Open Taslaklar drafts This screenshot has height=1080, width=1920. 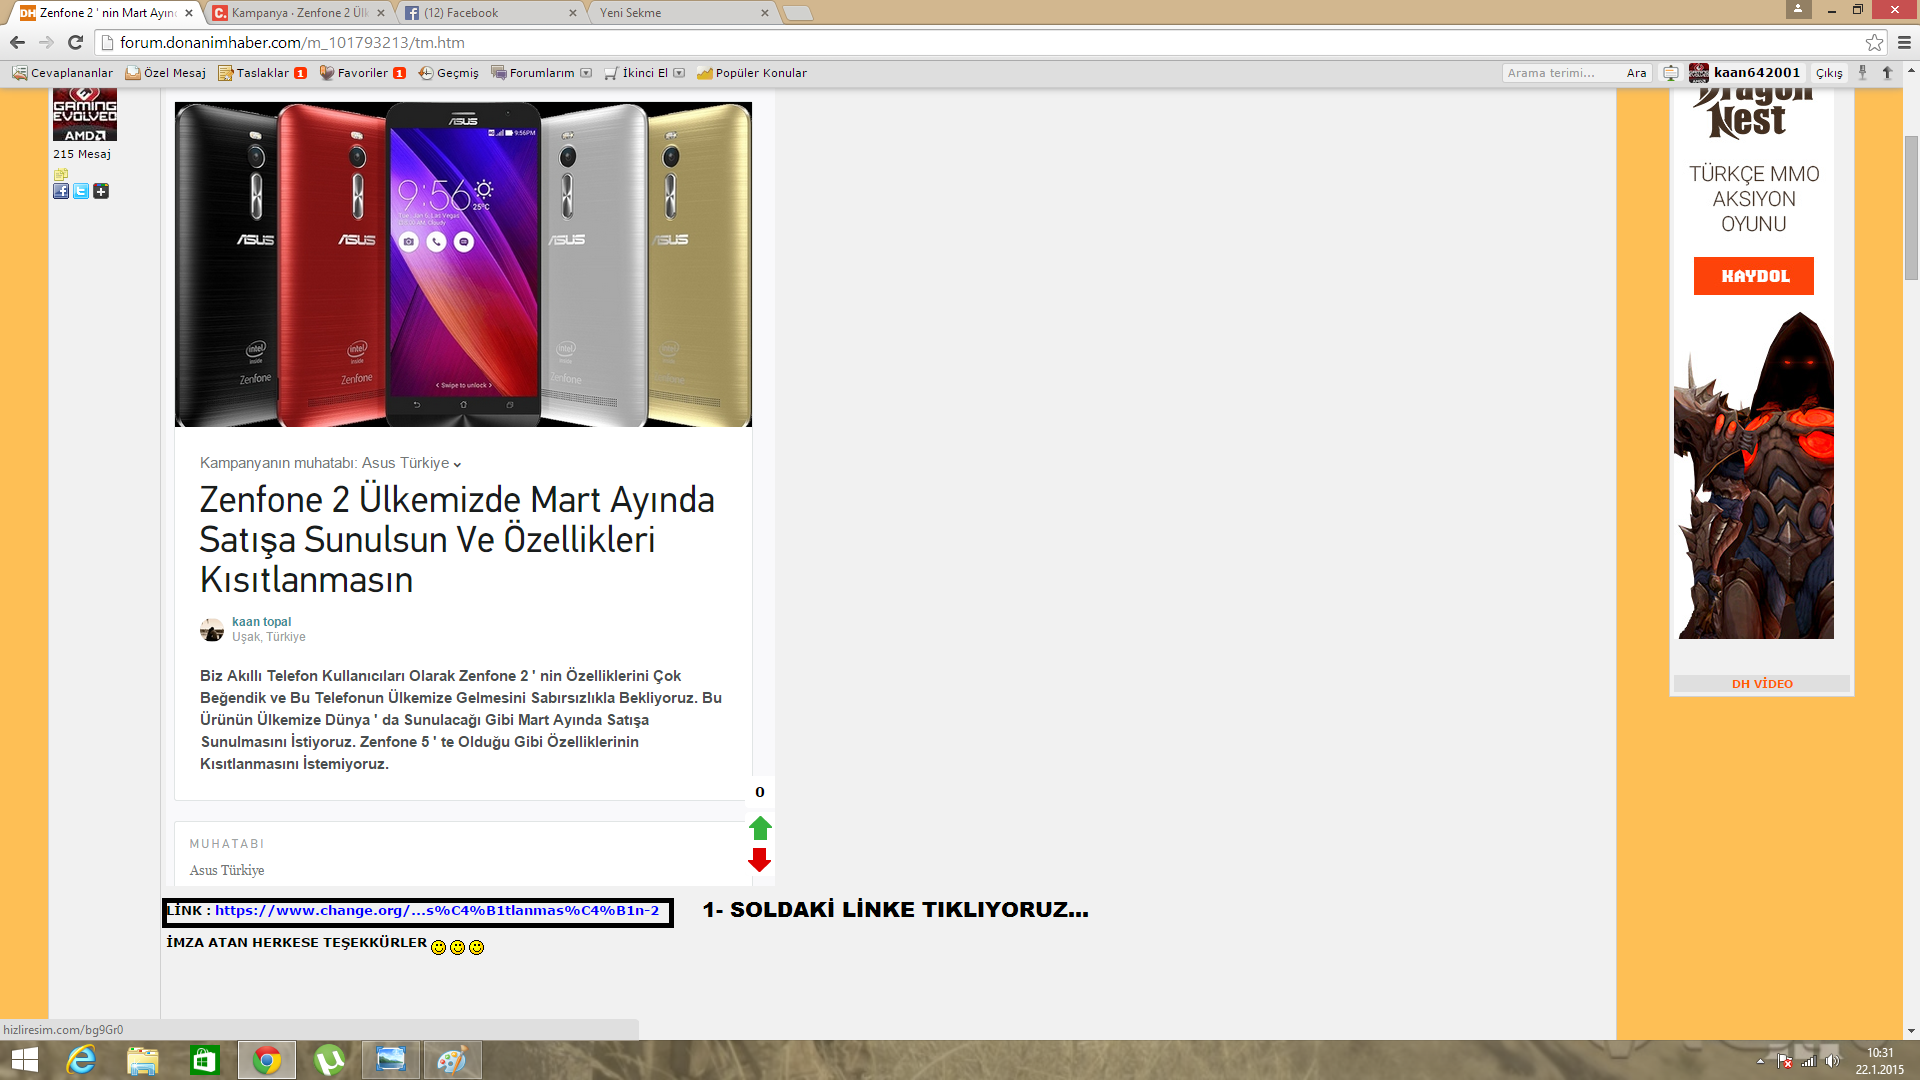(x=262, y=73)
